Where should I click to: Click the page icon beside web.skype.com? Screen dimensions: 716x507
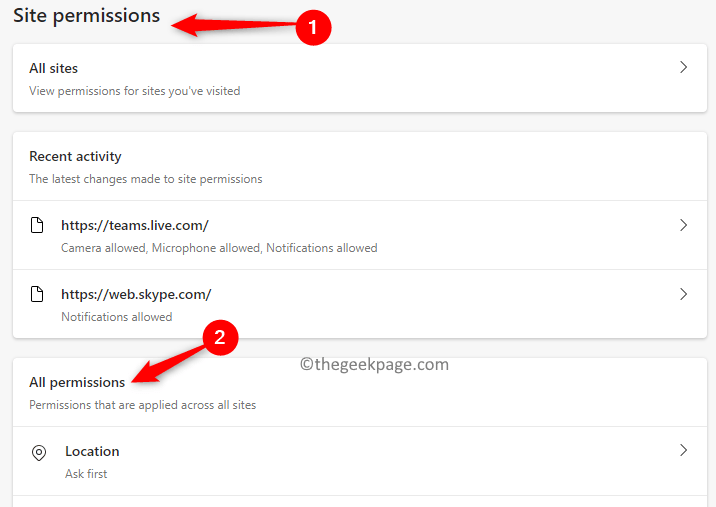(37, 295)
